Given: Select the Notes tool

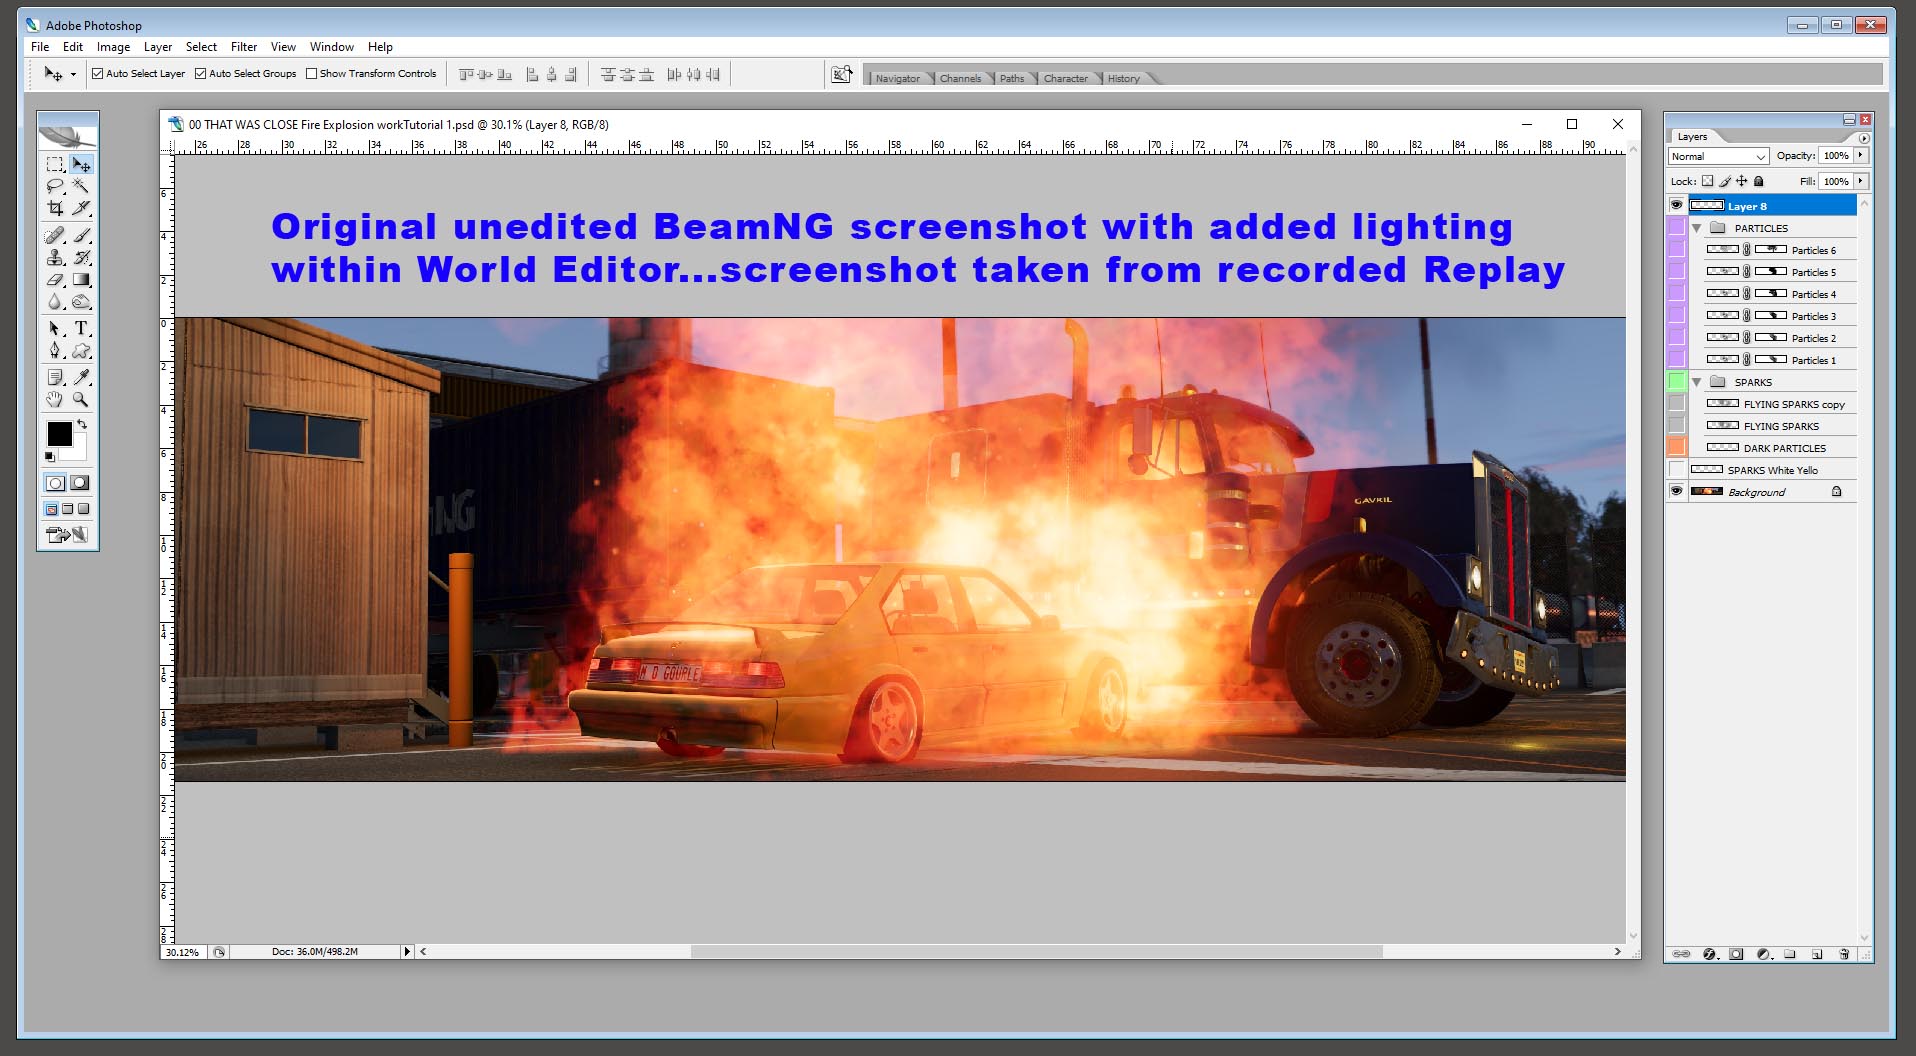Looking at the screenshot, I should click(55, 378).
